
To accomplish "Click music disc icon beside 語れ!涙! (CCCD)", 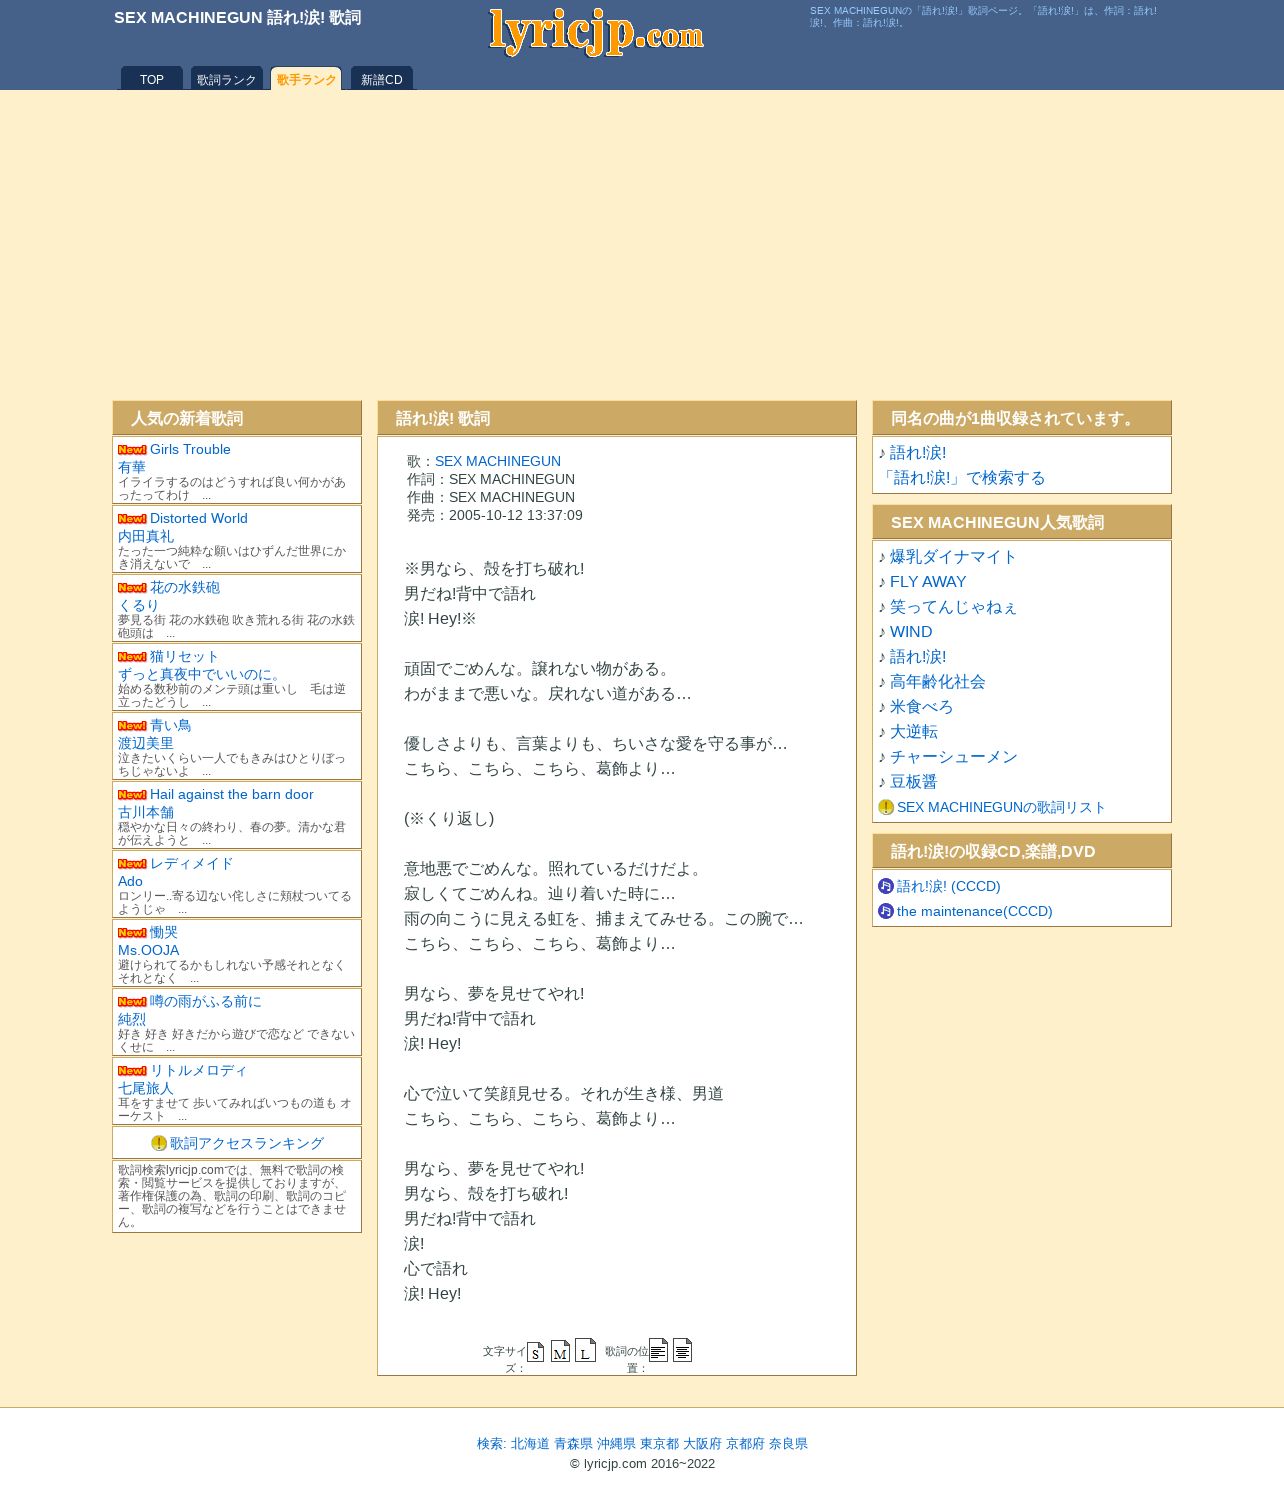I will 886,886.
